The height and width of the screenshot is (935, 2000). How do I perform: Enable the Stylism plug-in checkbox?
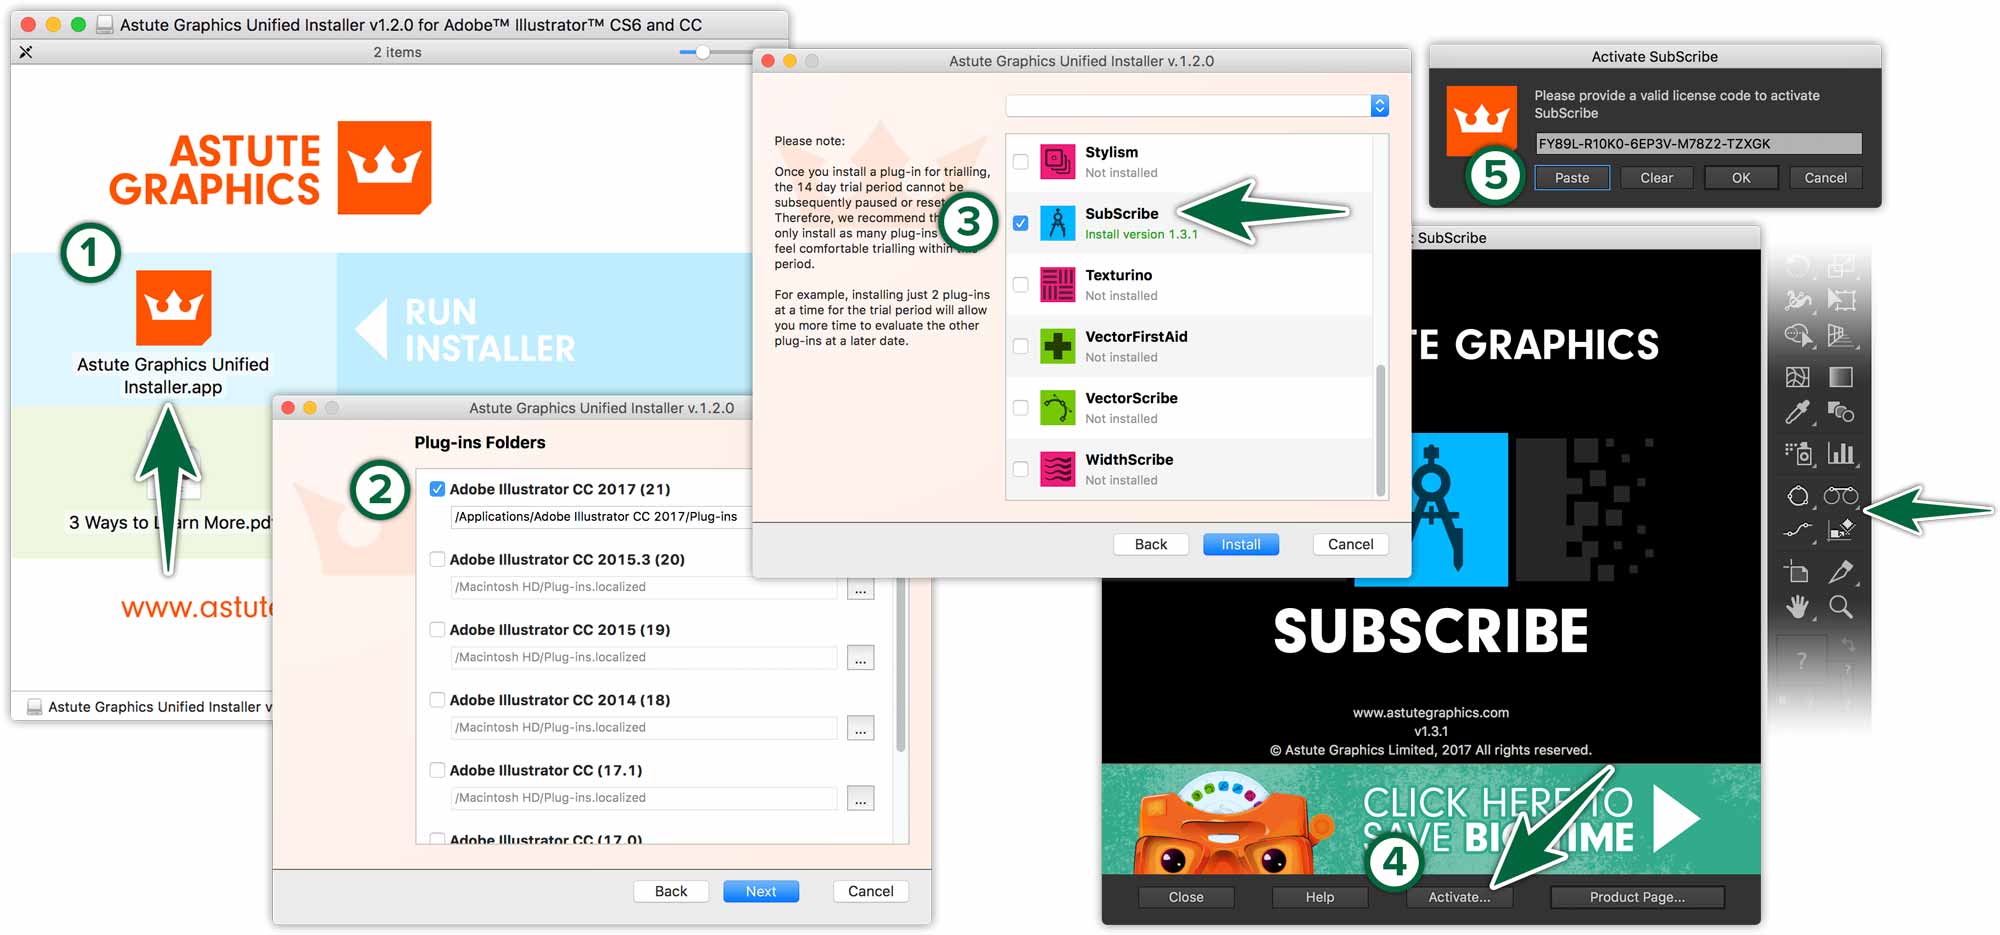(1020, 161)
